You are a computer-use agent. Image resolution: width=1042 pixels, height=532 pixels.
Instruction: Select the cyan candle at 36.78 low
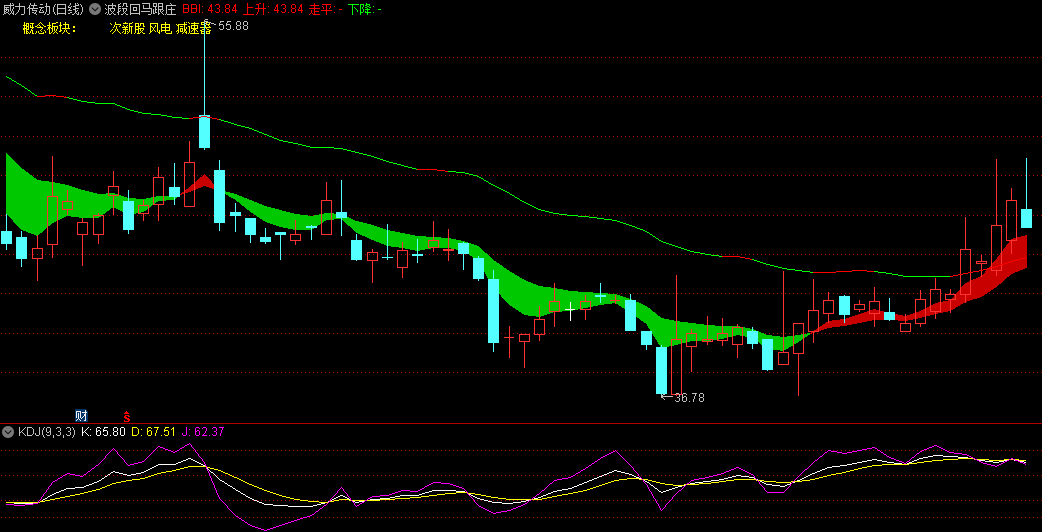pos(661,371)
